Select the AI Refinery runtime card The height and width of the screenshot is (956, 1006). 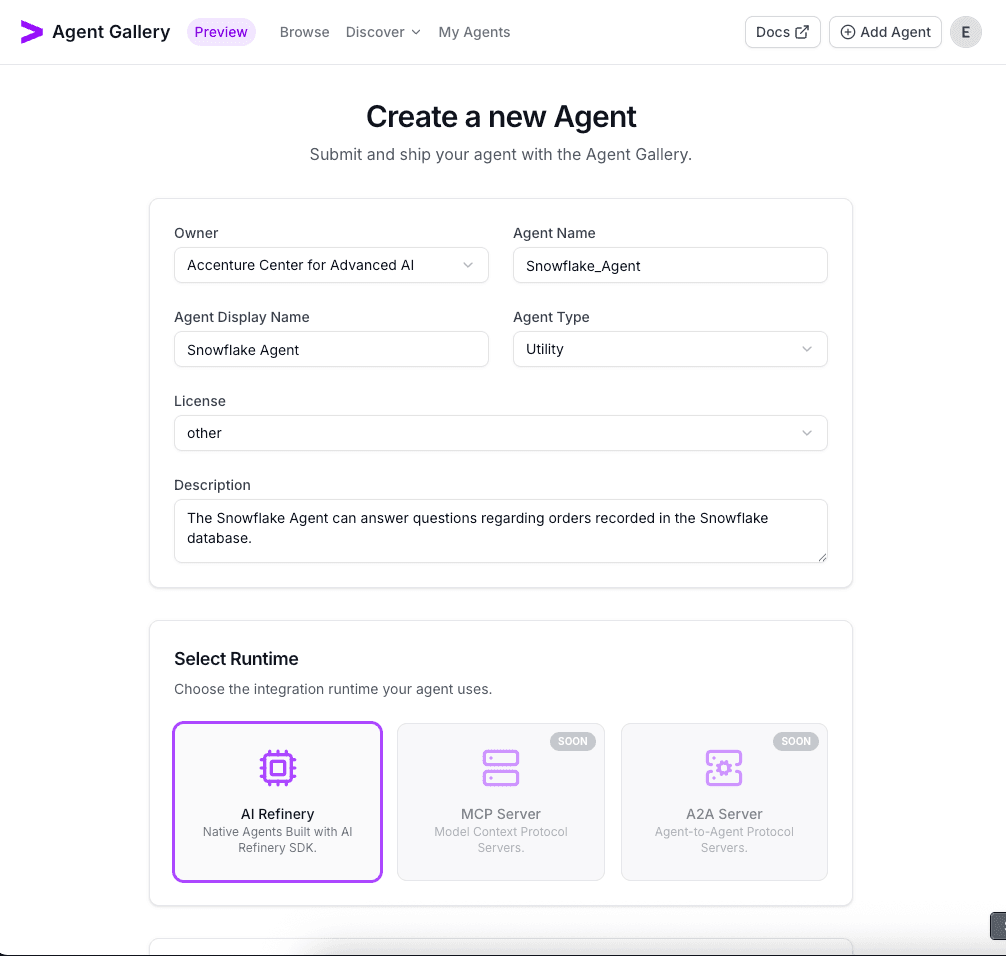[277, 802]
